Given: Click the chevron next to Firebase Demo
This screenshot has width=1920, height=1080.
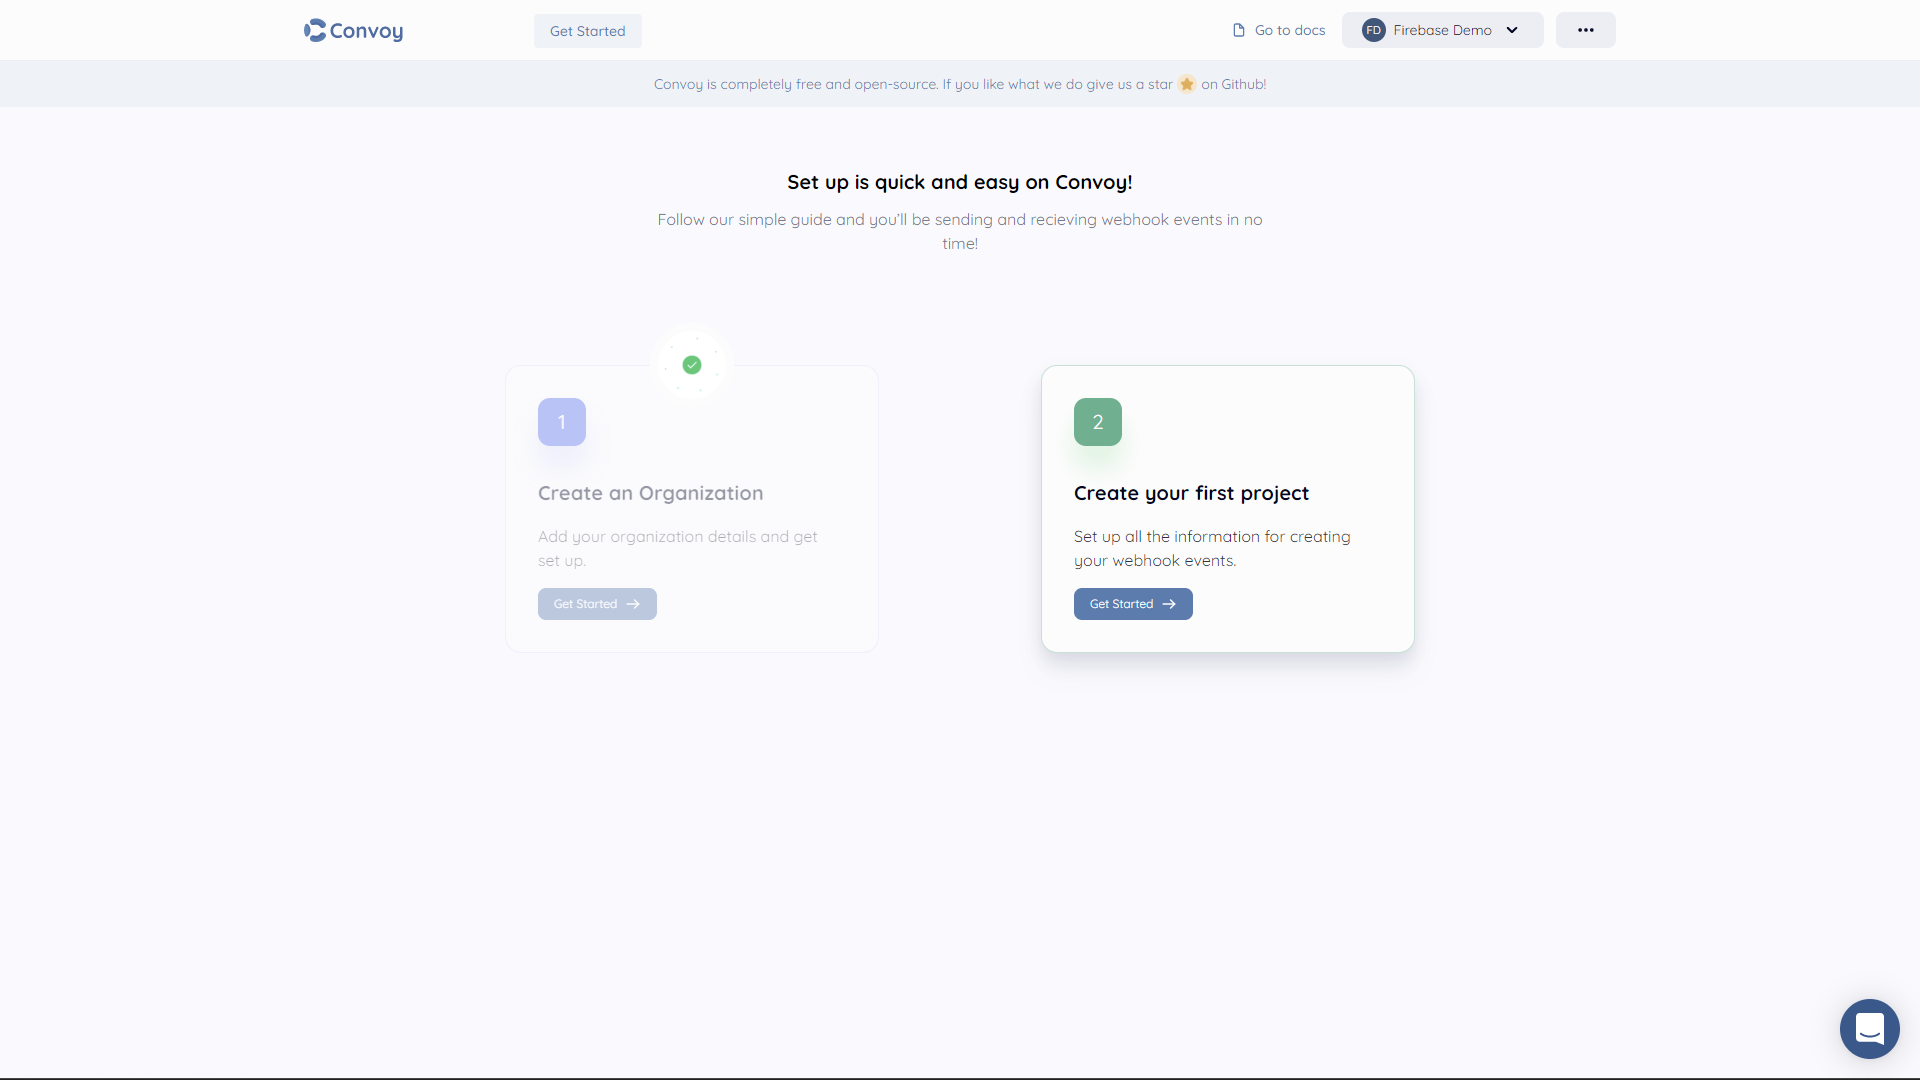Looking at the screenshot, I should 1511,30.
